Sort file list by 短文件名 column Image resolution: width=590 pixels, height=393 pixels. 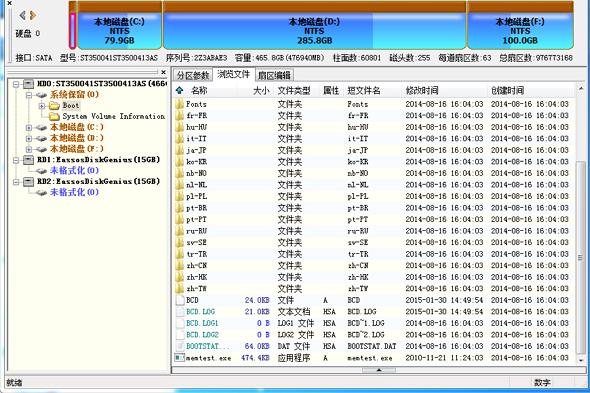point(363,90)
